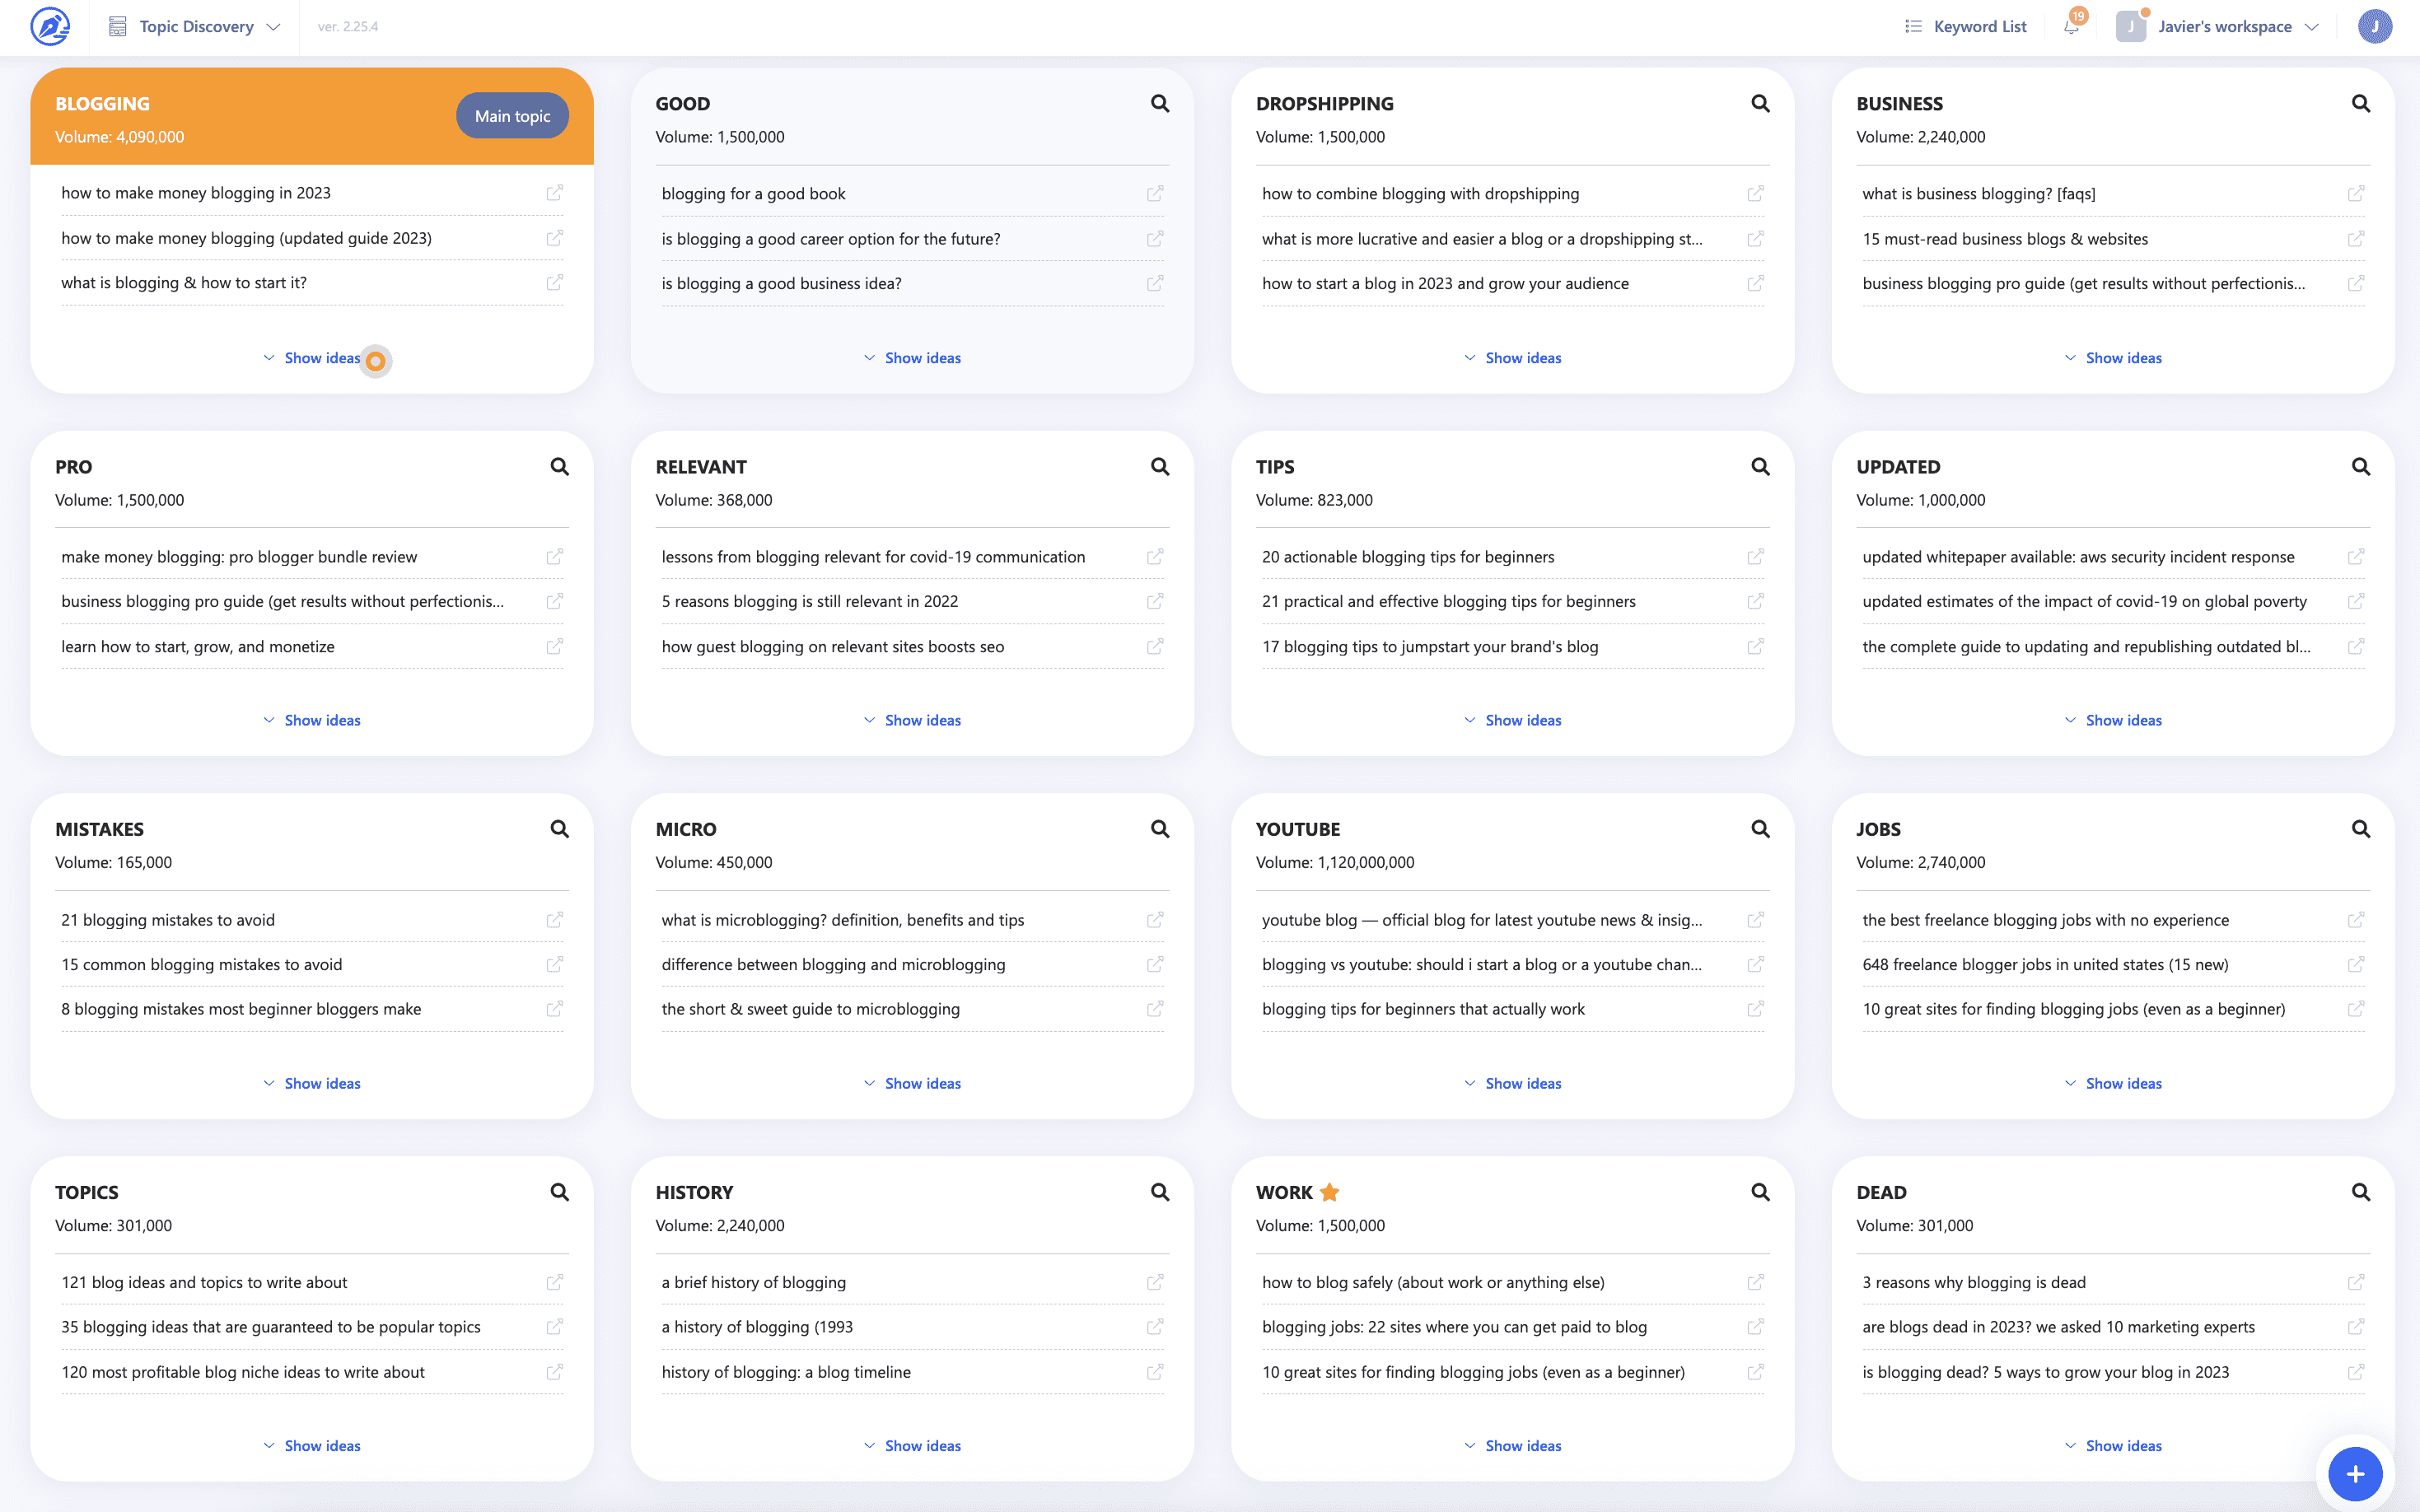Open '648 freelance blogger jobs in united states'
This screenshot has width=2420, height=1512.
tap(2045, 964)
